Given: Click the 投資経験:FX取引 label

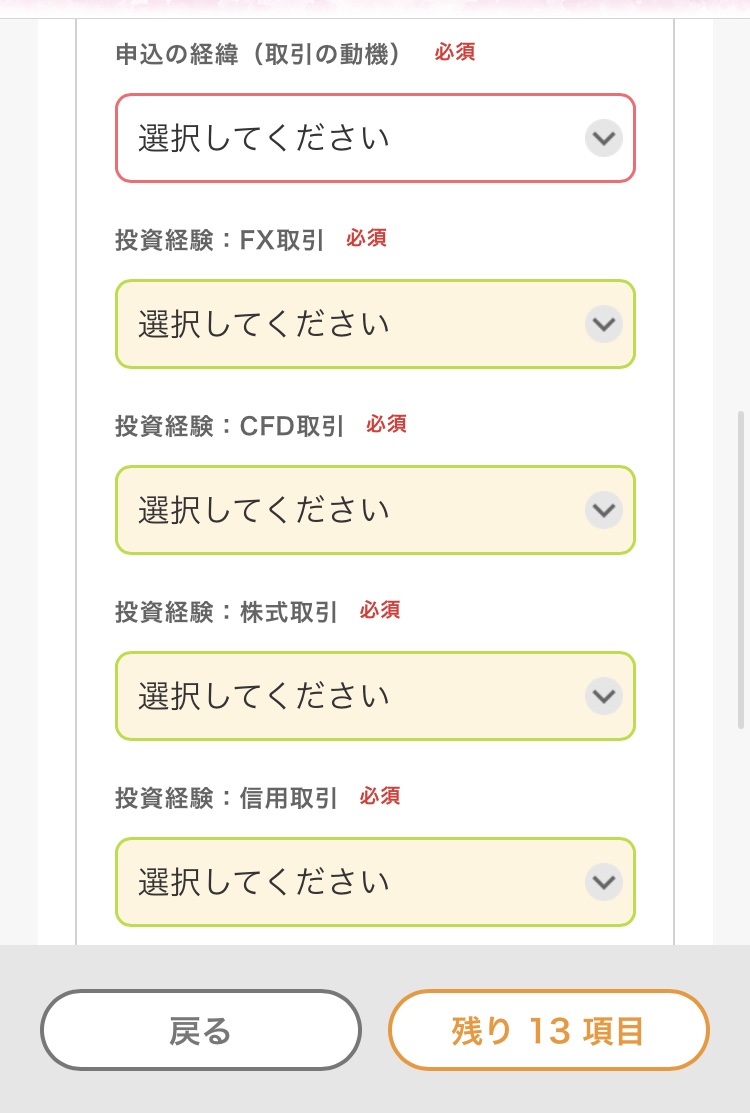Looking at the screenshot, I should (219, 240).
